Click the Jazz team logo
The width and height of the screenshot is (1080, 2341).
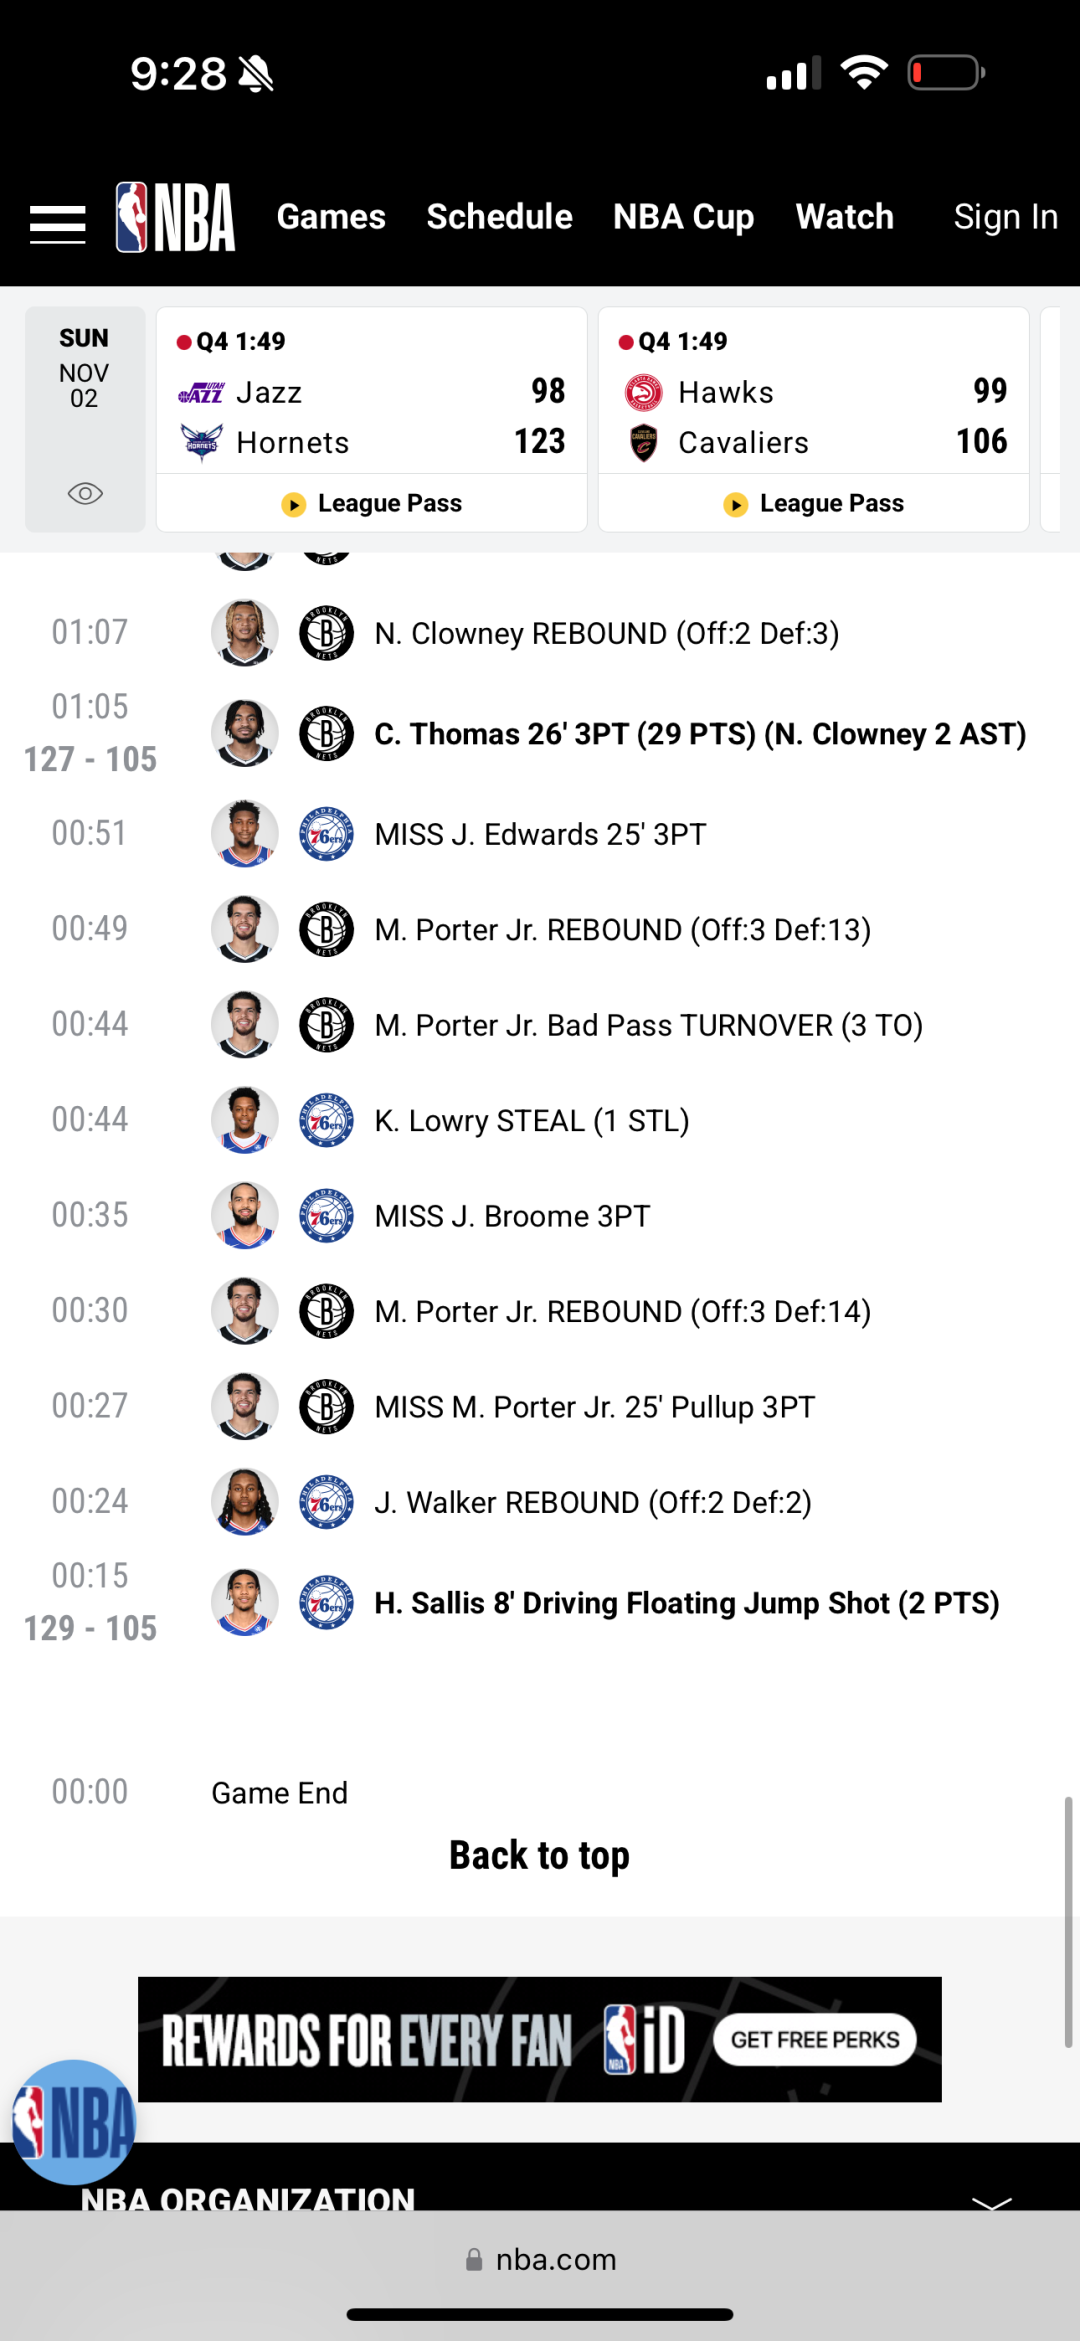201,393
